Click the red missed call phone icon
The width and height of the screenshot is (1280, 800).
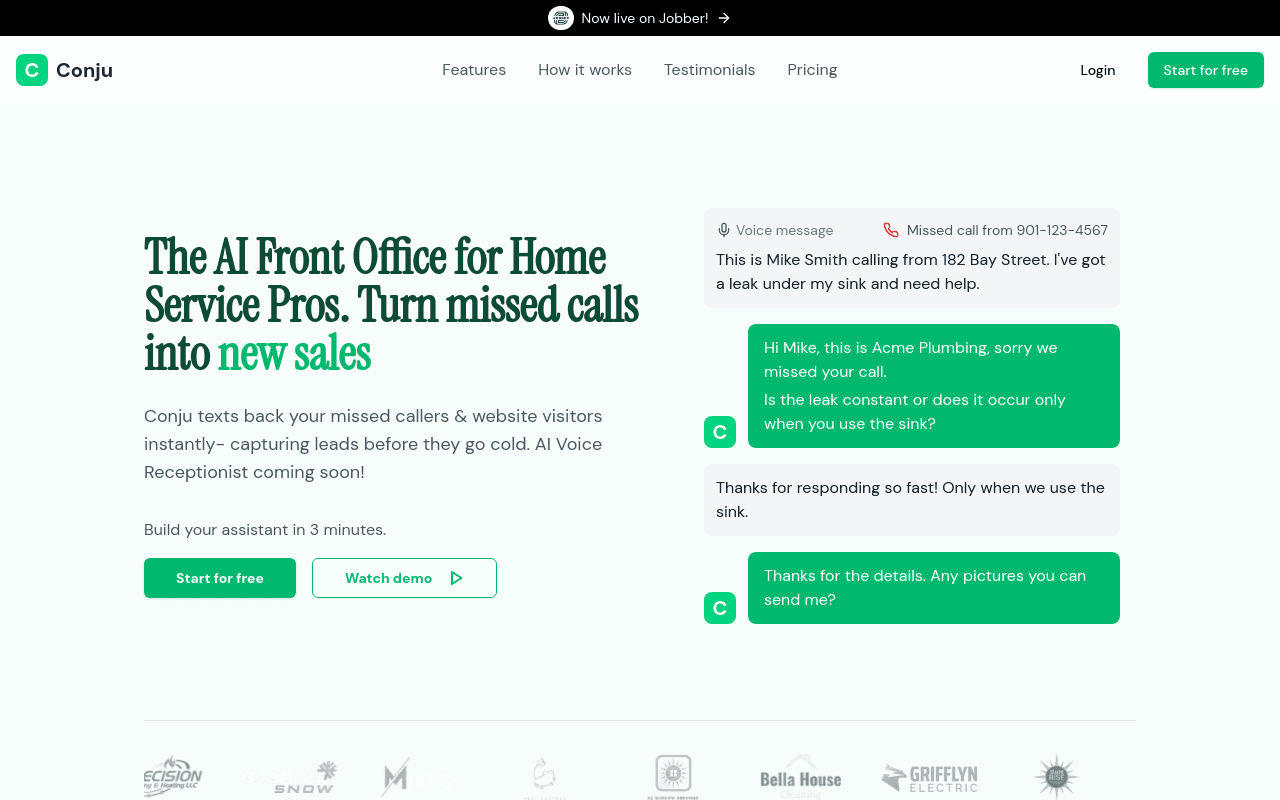[x=891, y=230]
